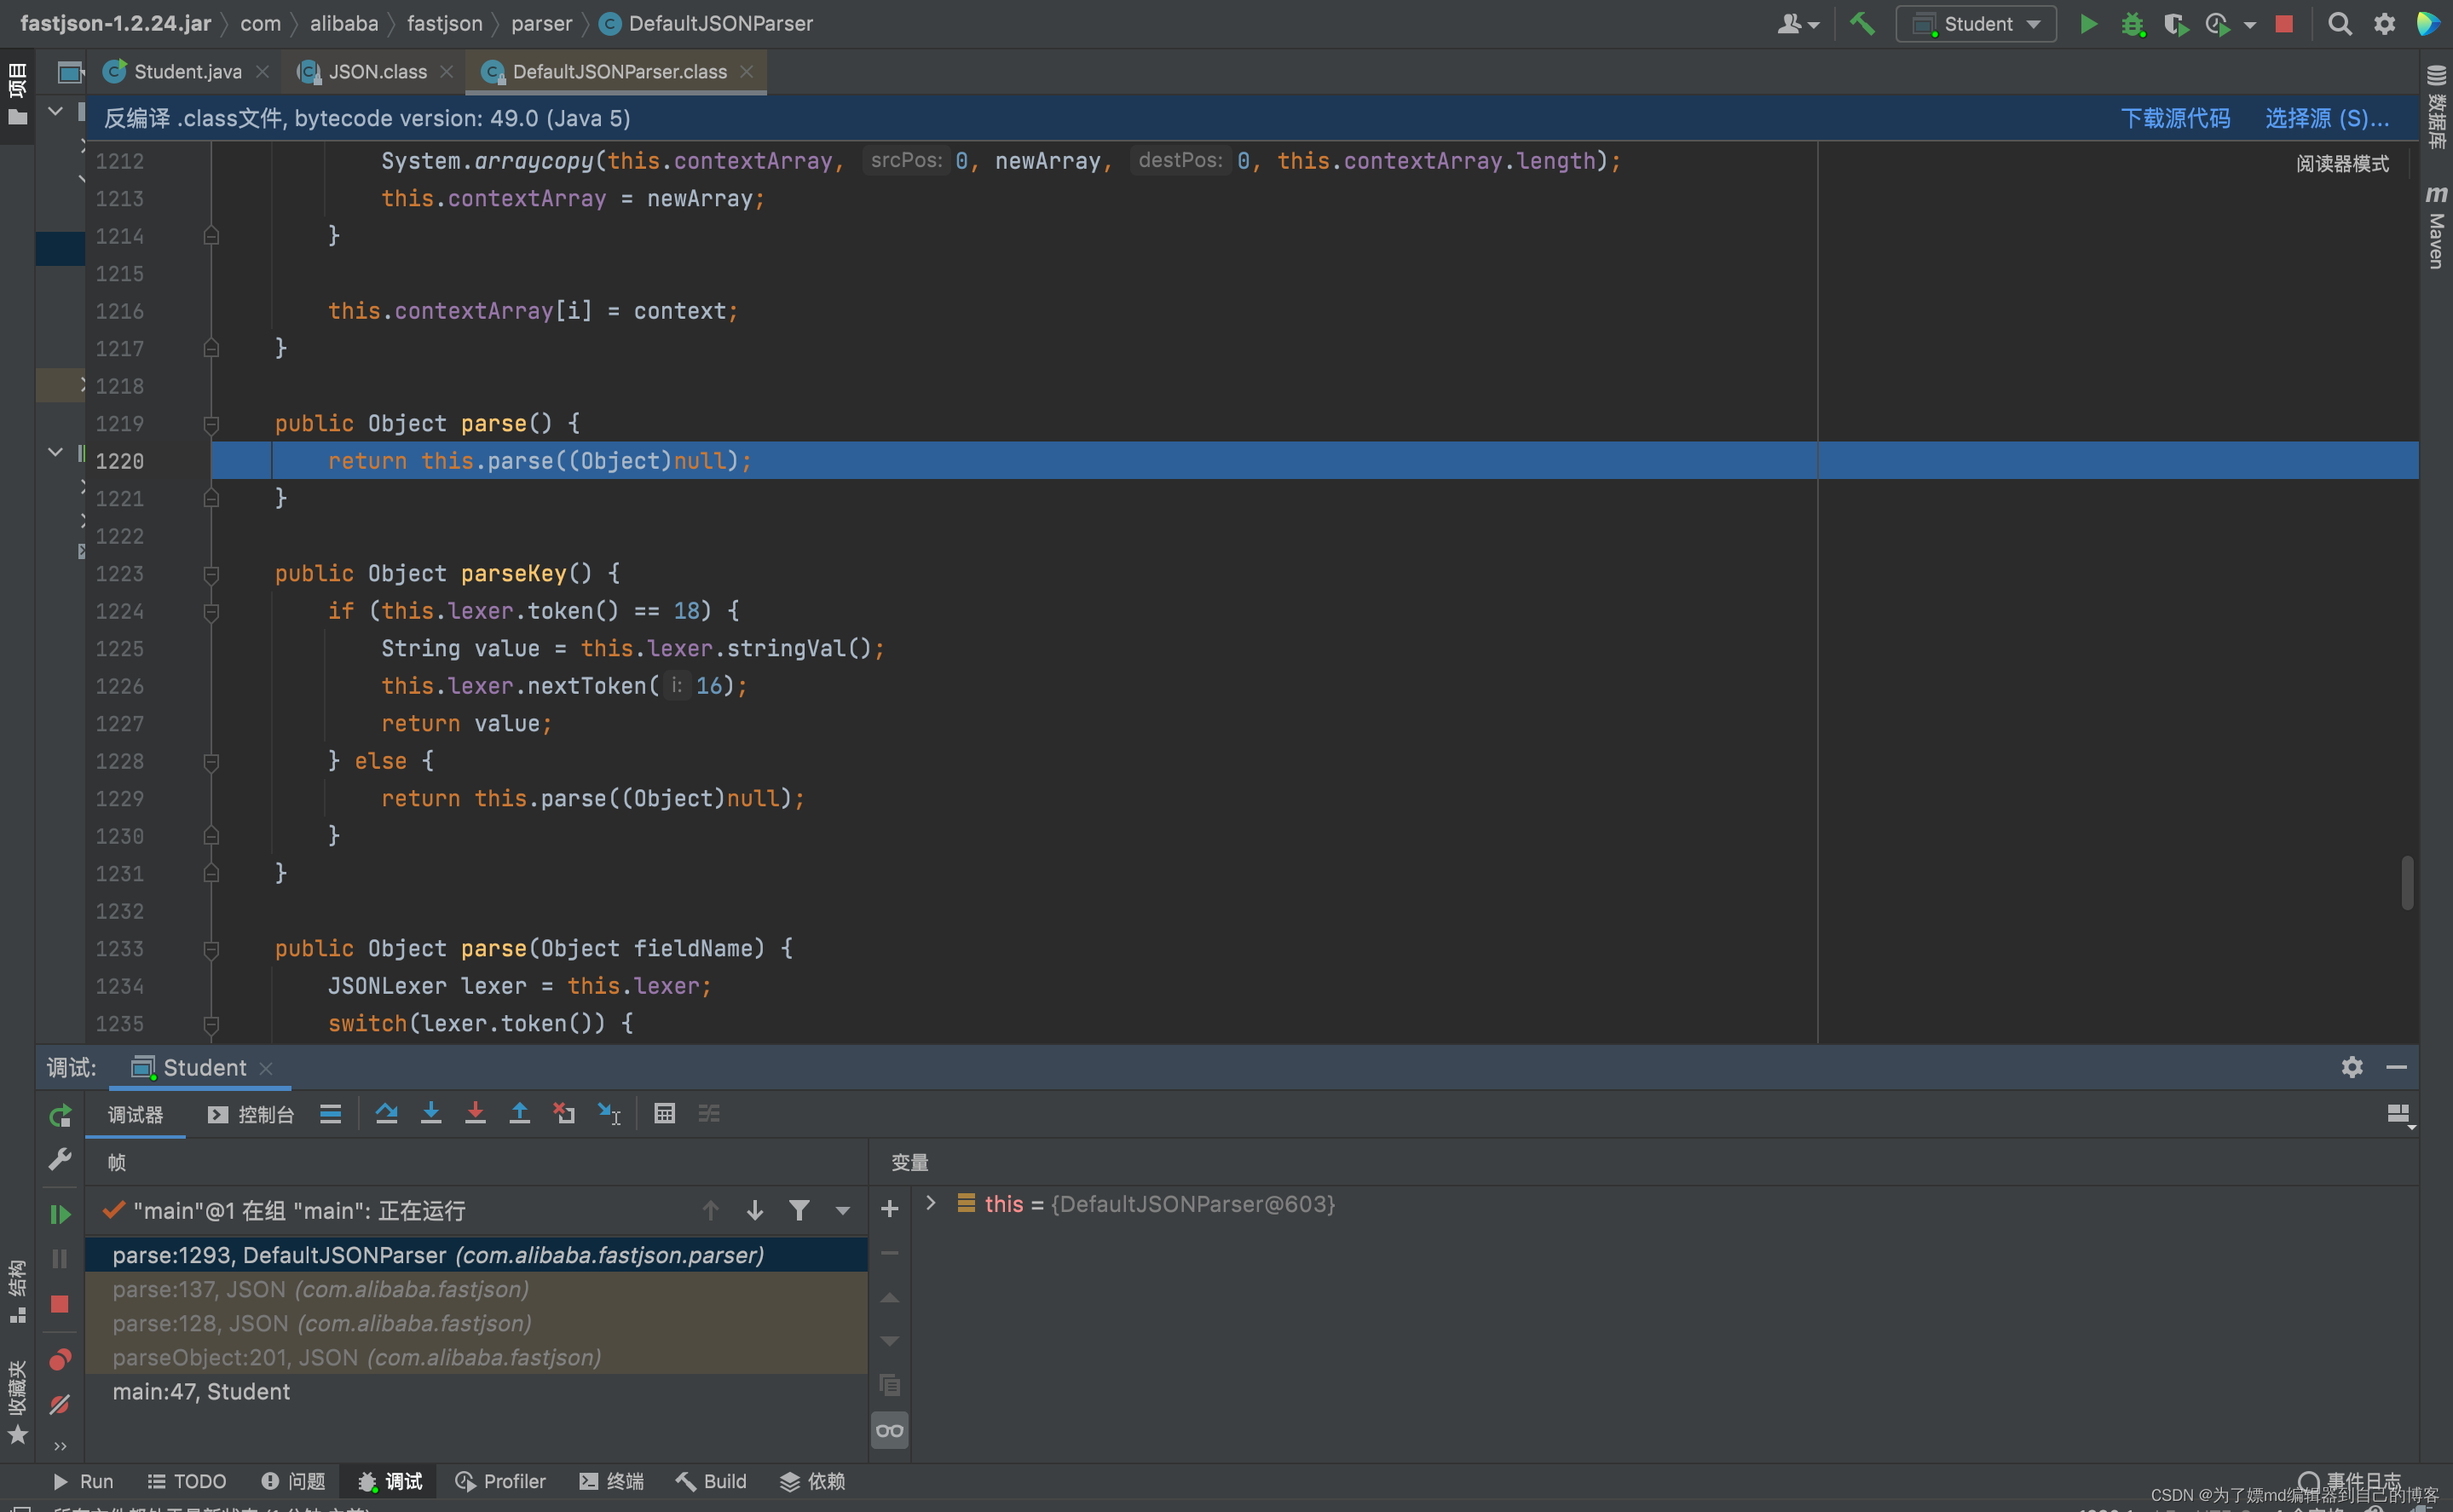
Task: Click Rerun Student debug icon
Action: tap(60, 1115)
